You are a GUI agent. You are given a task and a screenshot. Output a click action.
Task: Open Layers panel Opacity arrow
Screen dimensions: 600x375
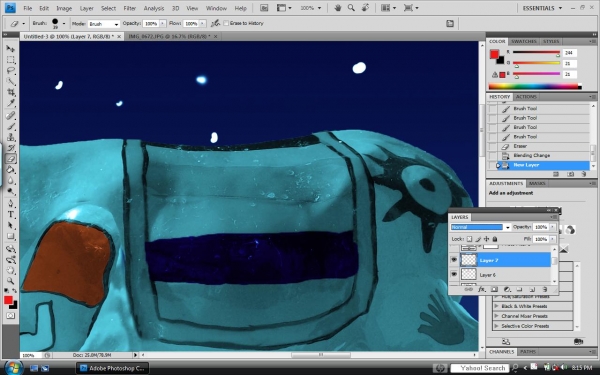pos(553,227)
